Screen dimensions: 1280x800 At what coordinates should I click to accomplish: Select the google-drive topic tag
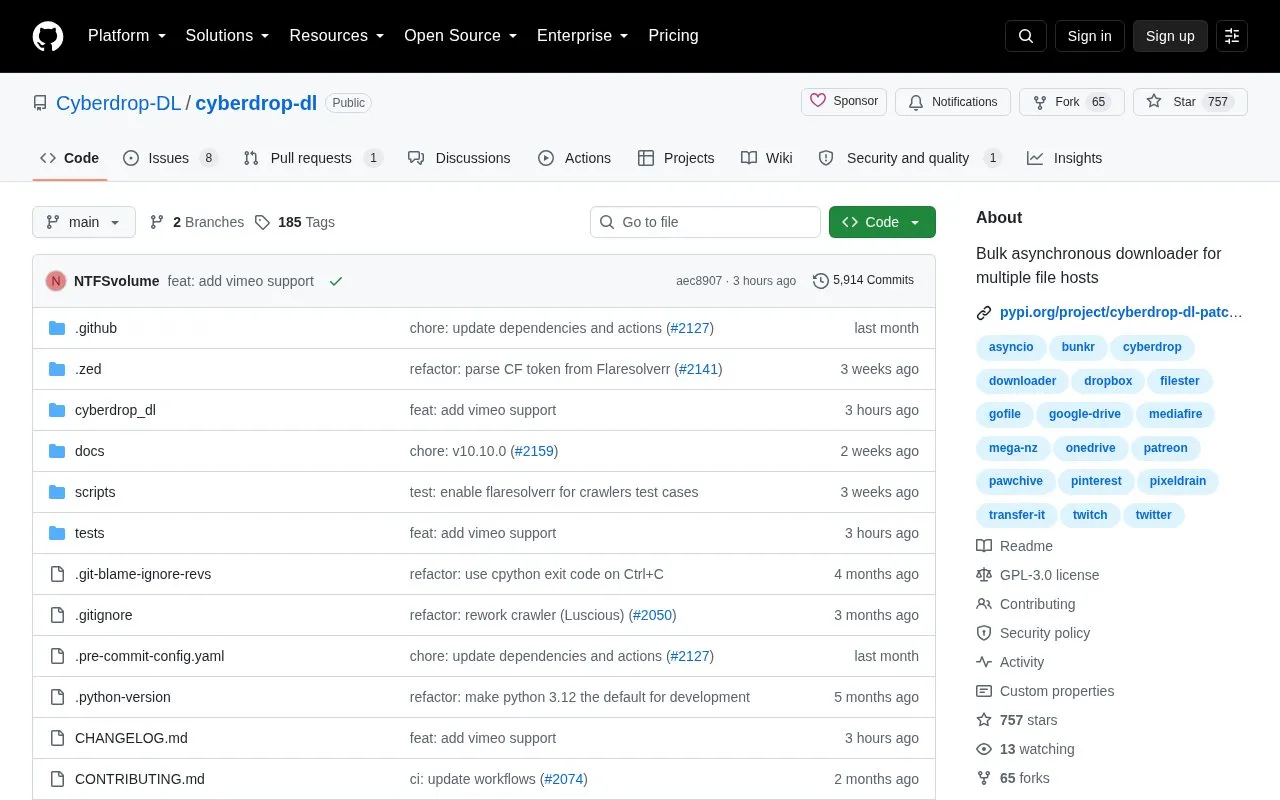1085,414
